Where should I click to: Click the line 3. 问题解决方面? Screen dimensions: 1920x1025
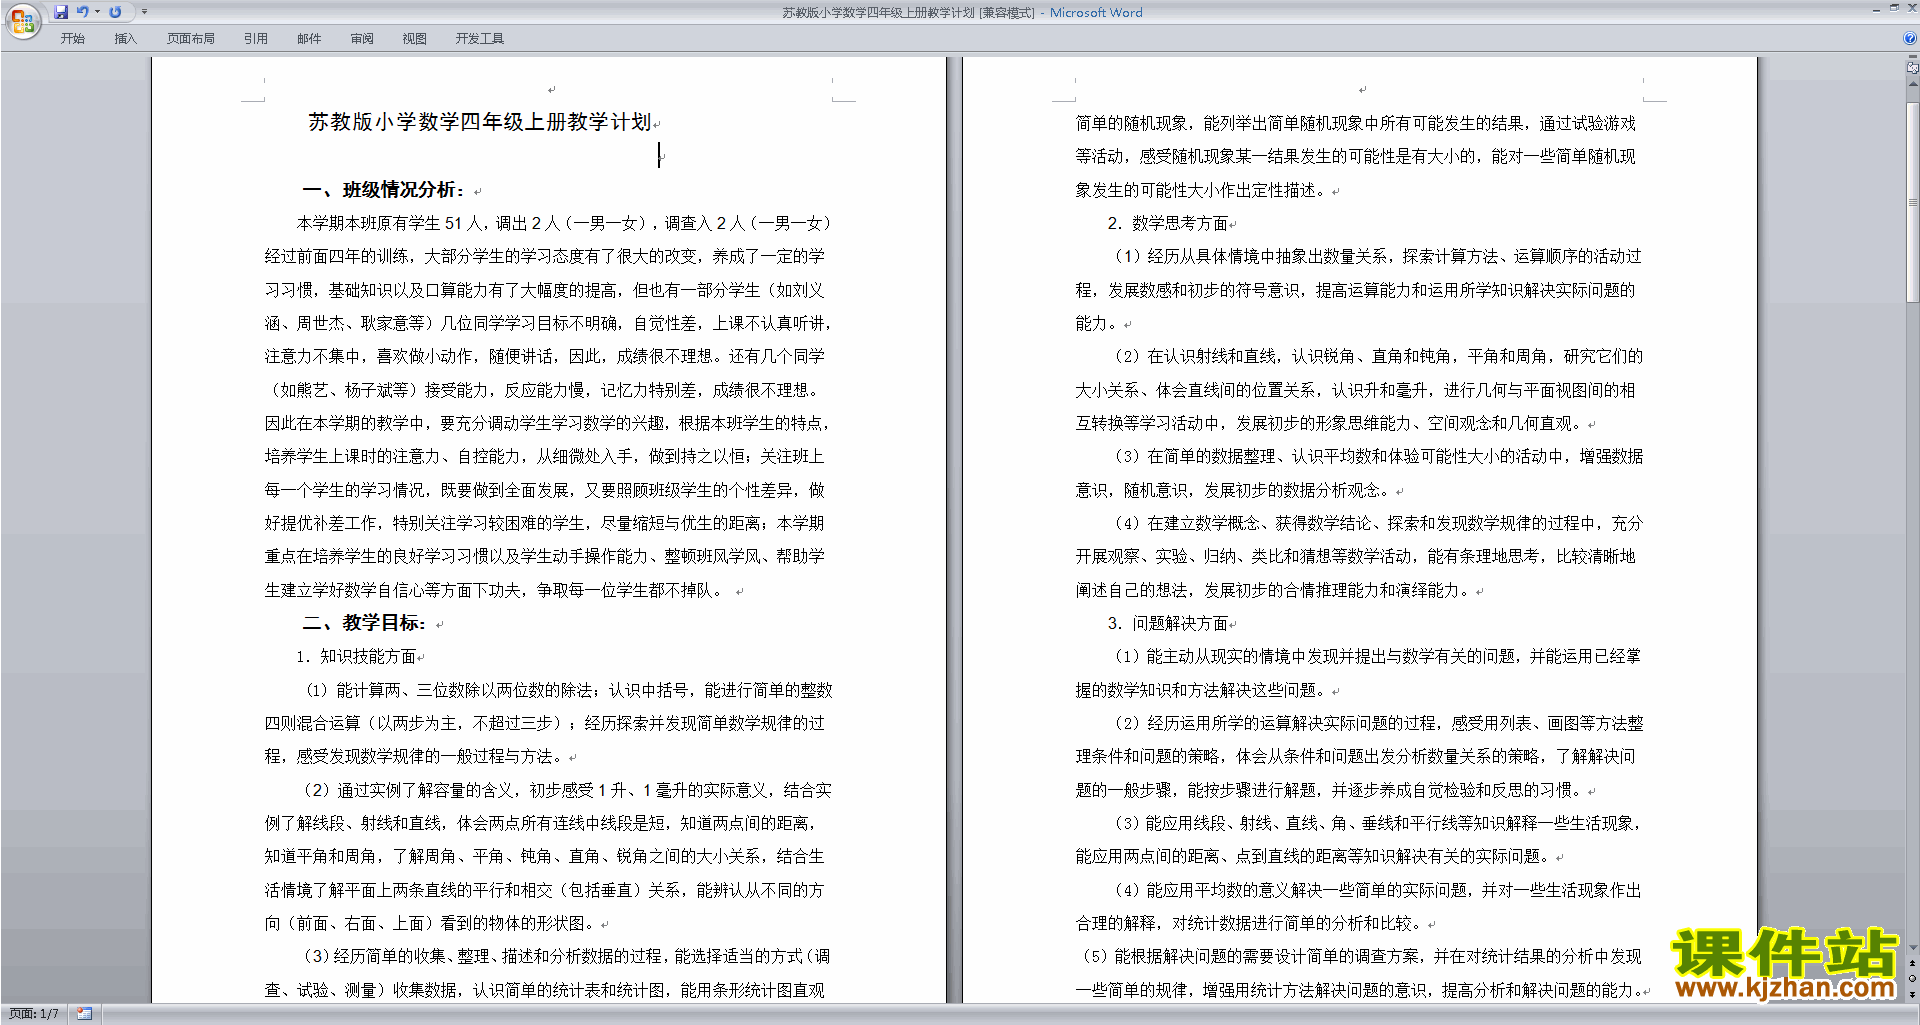1168,624
